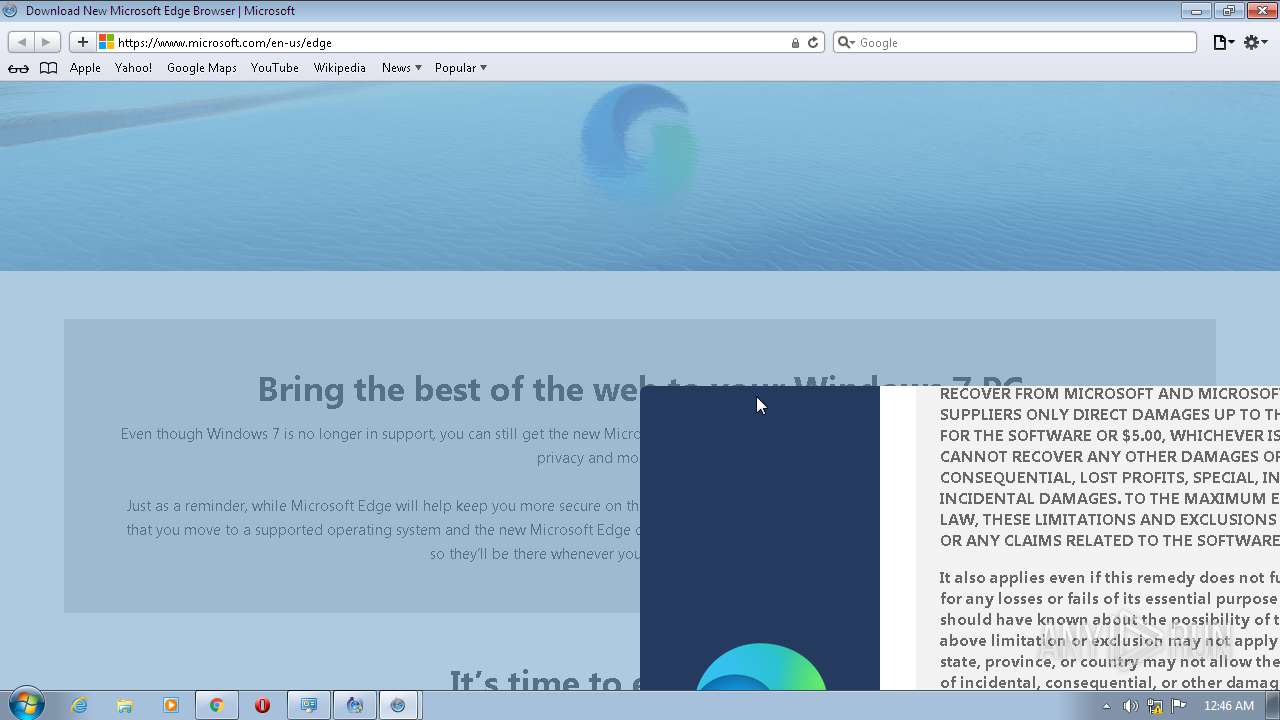Screen dimensions: 1280x720
Task: Click the Edge logo in installer window
Action: pos(761,666)
